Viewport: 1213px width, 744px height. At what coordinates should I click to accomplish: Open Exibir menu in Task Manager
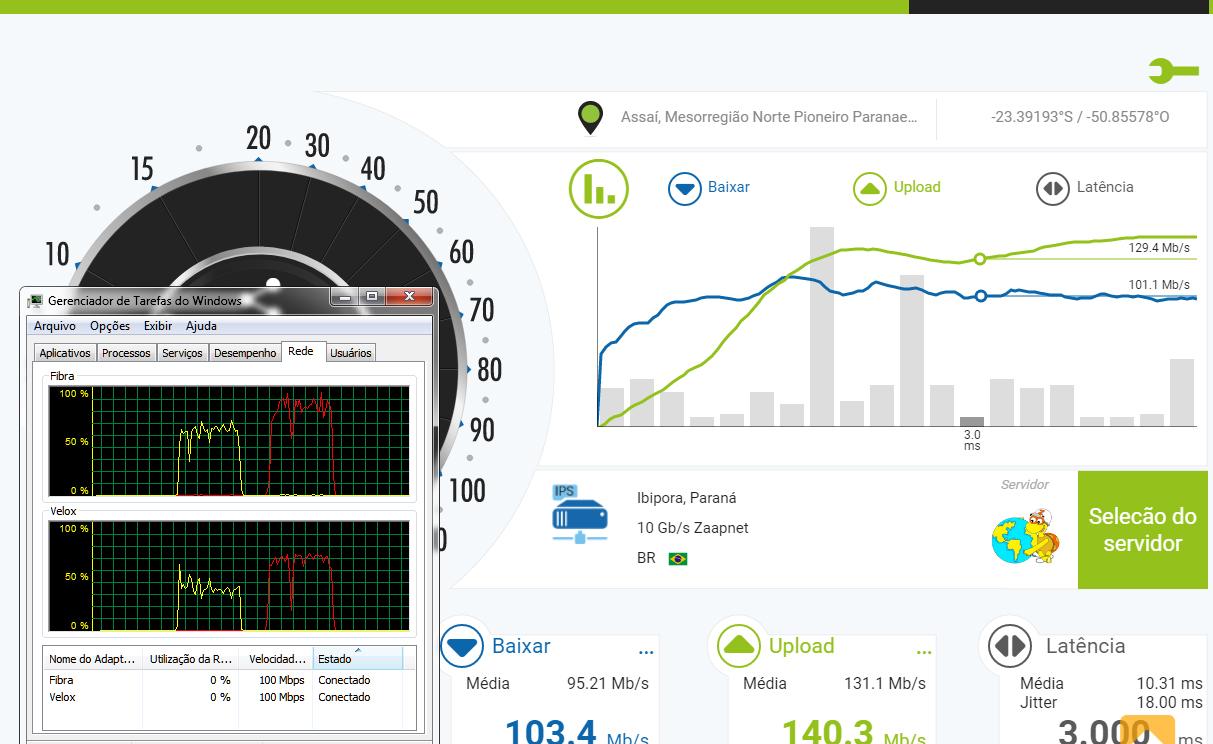[x=158, y=326]
